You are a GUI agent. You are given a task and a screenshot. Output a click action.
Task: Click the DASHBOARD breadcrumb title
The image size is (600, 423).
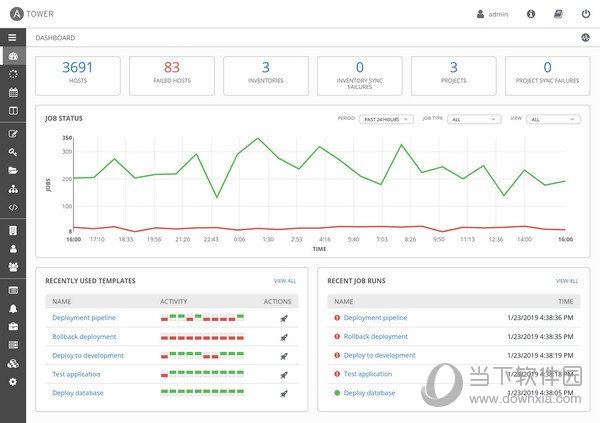pos(55,38)
